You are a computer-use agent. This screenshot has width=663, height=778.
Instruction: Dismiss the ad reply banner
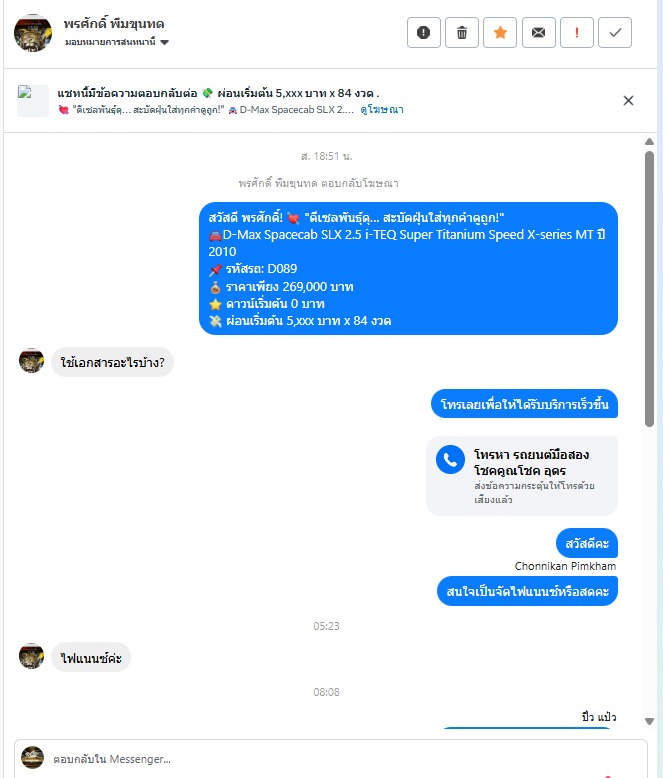[628, 101]
